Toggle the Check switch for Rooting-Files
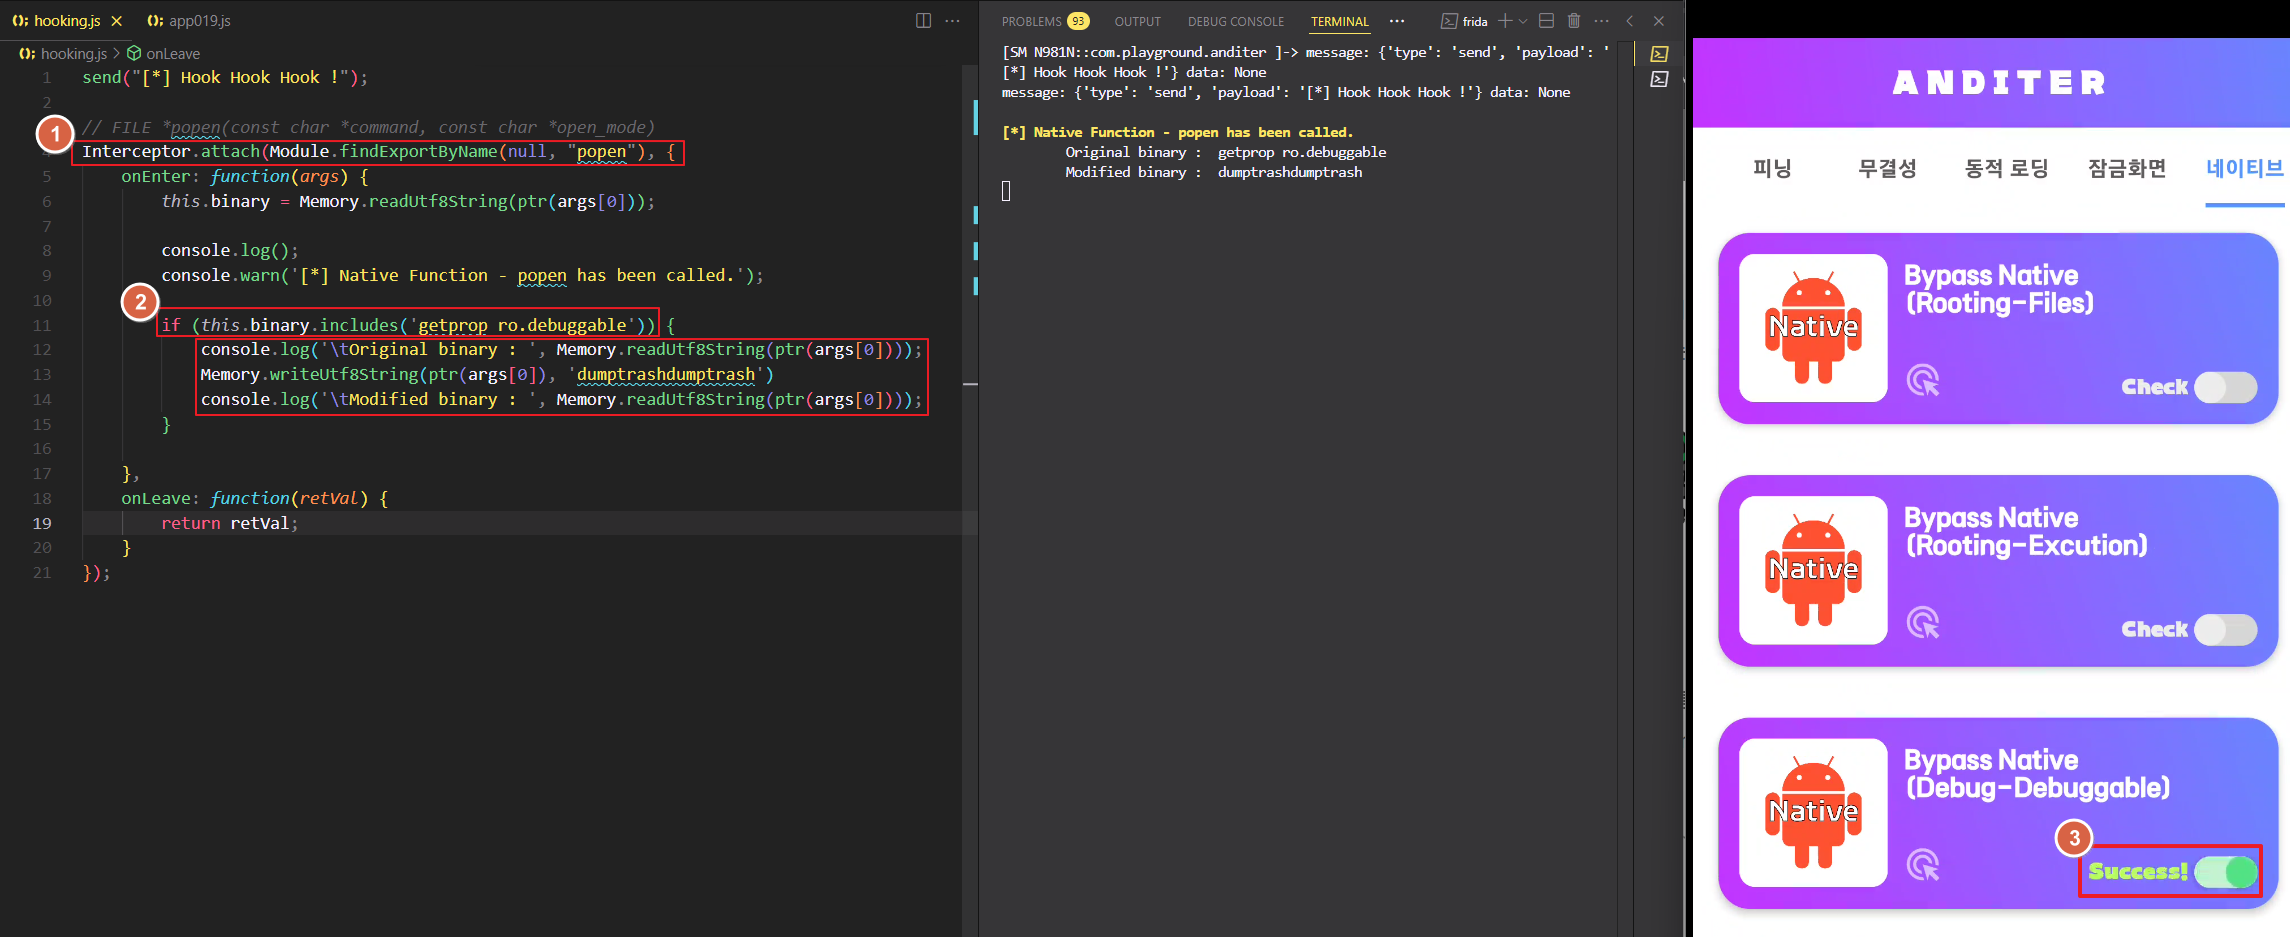The width and height of the screenshot is (2290, 937). pos(2225,387)
